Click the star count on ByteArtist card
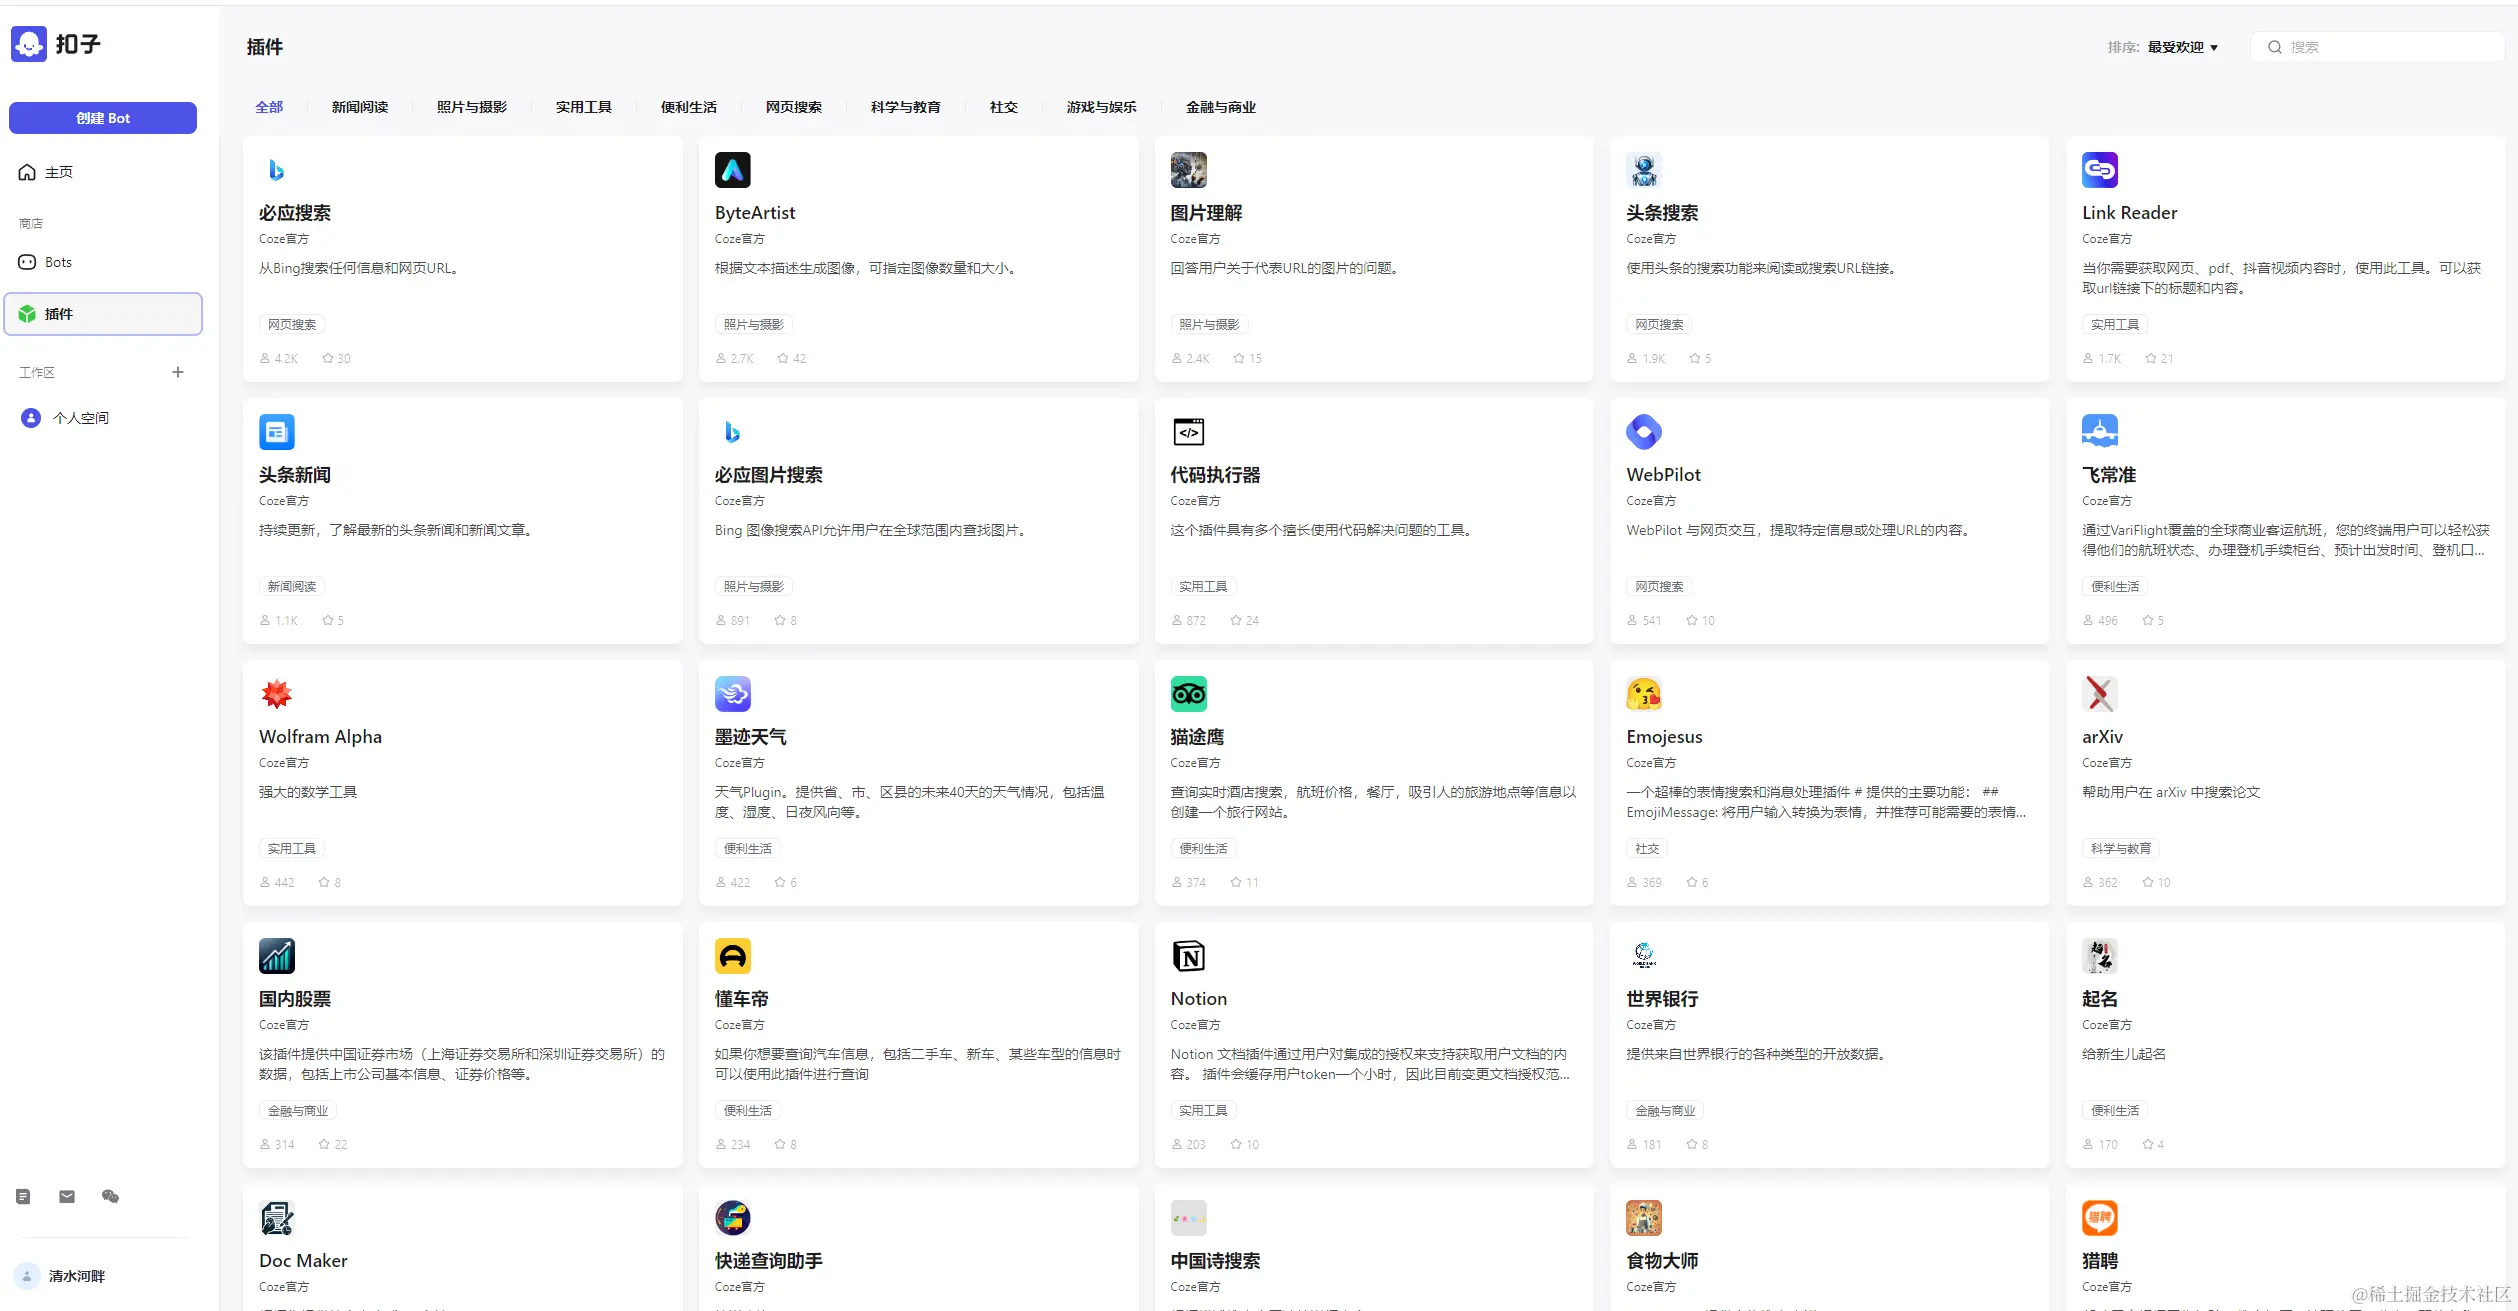This screenshot has height=1311, width=2518. tap(792, 358)
